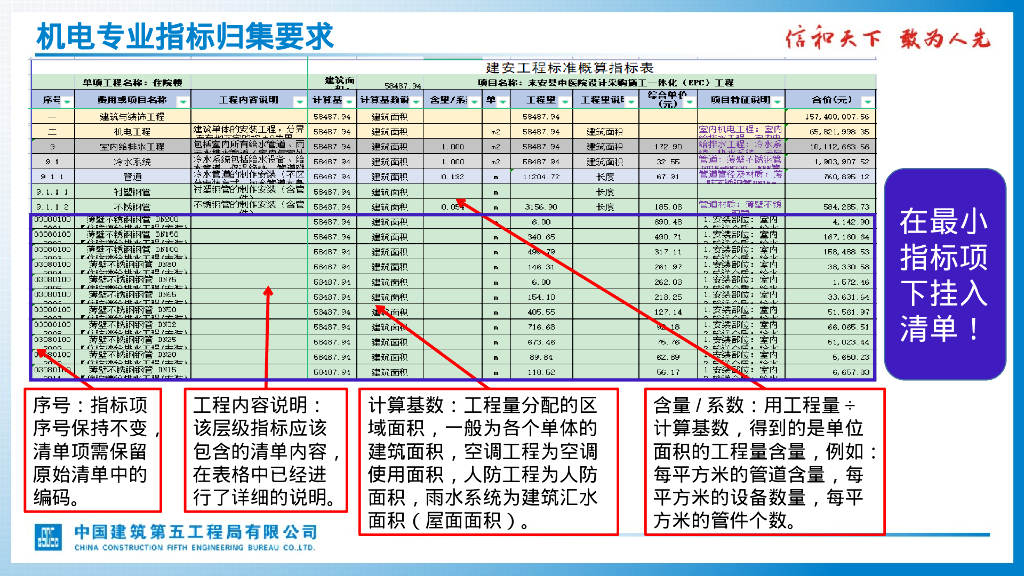Select the 衬塑钢管 name cell
Viewport: 1024px width, 576px height.
click(133, 192)
